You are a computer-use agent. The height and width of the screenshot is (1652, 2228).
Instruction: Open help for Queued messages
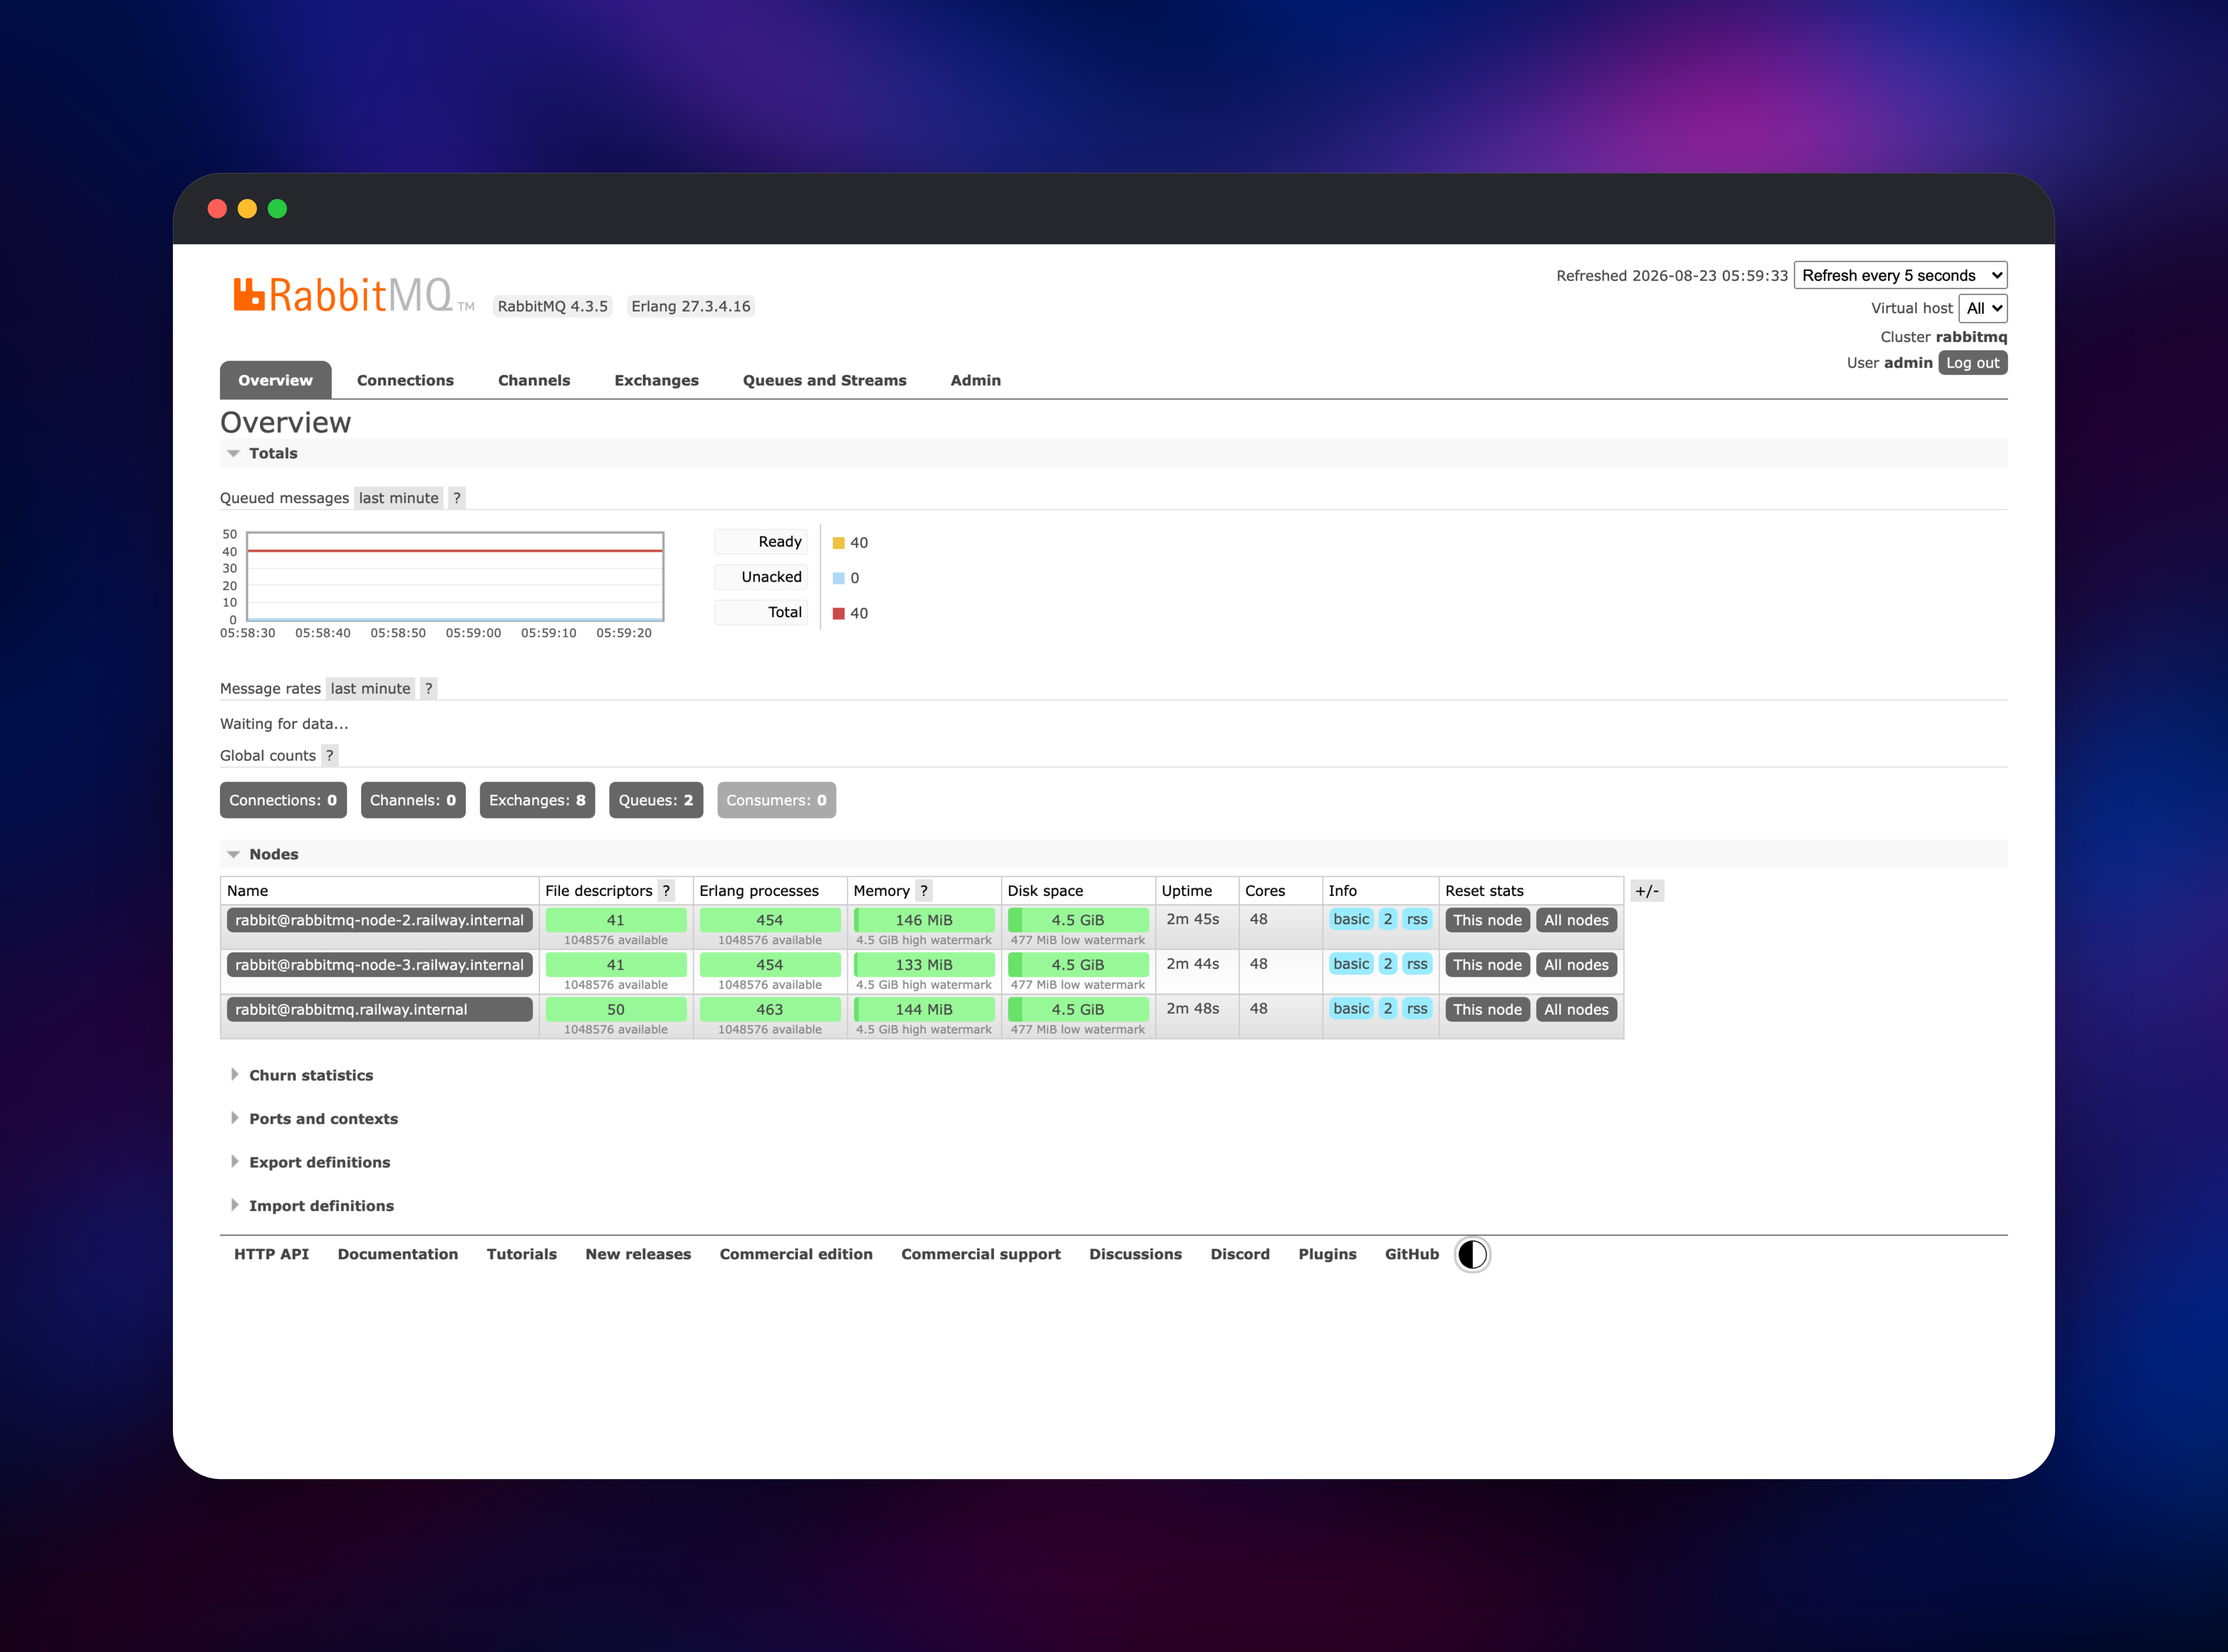[457, 498]
